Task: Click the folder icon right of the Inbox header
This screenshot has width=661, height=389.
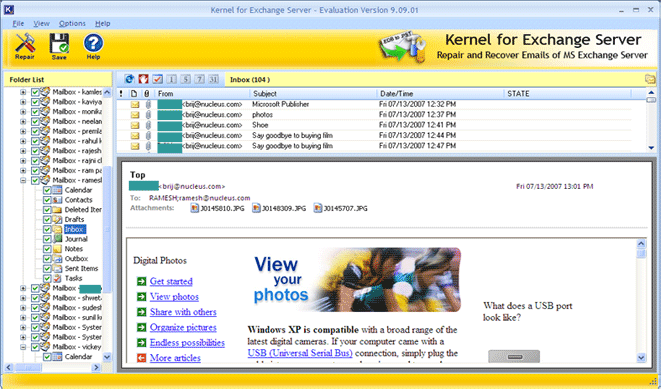Action: [x=650, y=79]
